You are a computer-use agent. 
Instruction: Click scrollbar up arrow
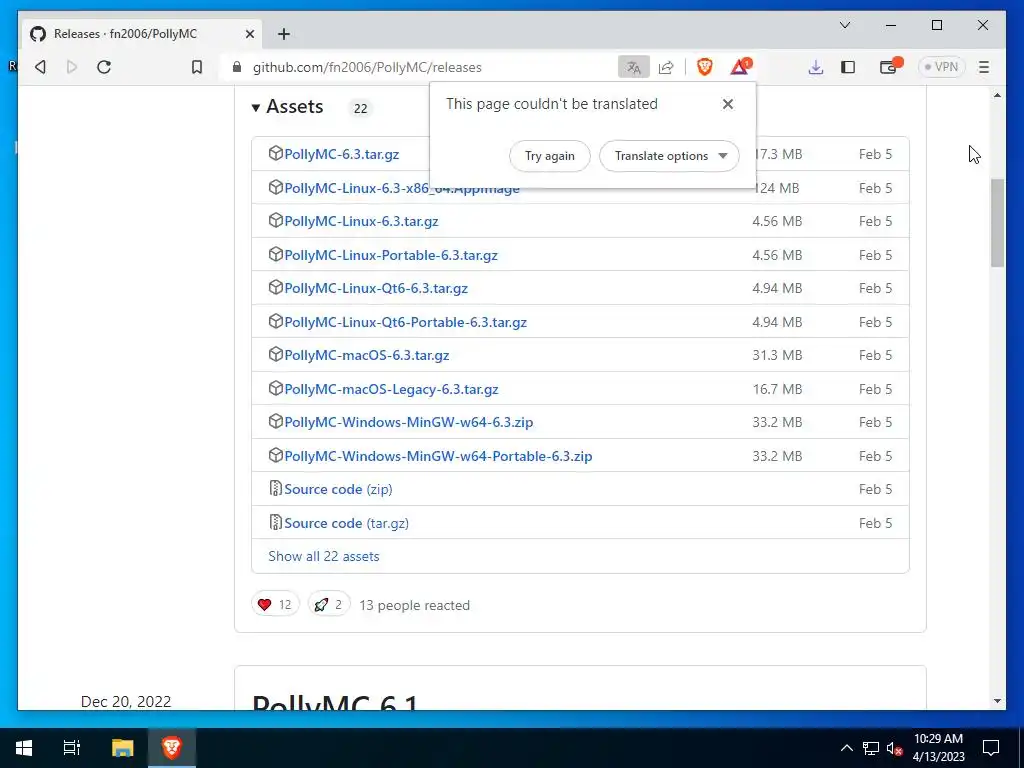pyautogui.click(x=997, y=95)
